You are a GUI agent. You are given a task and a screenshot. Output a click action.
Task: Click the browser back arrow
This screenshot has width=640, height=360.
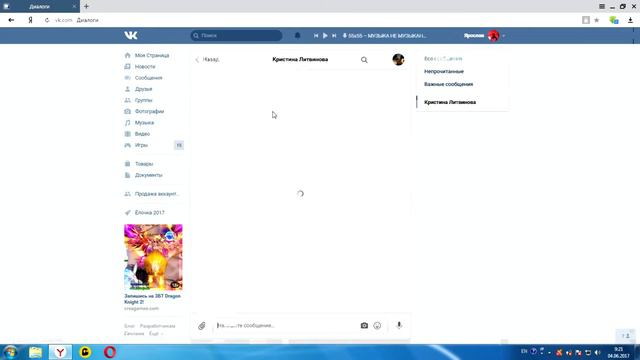(x=11, y=20)
